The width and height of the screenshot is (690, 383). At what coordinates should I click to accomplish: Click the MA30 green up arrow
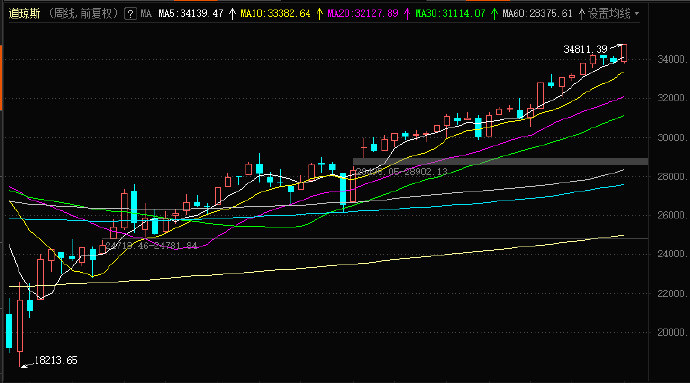494,14
